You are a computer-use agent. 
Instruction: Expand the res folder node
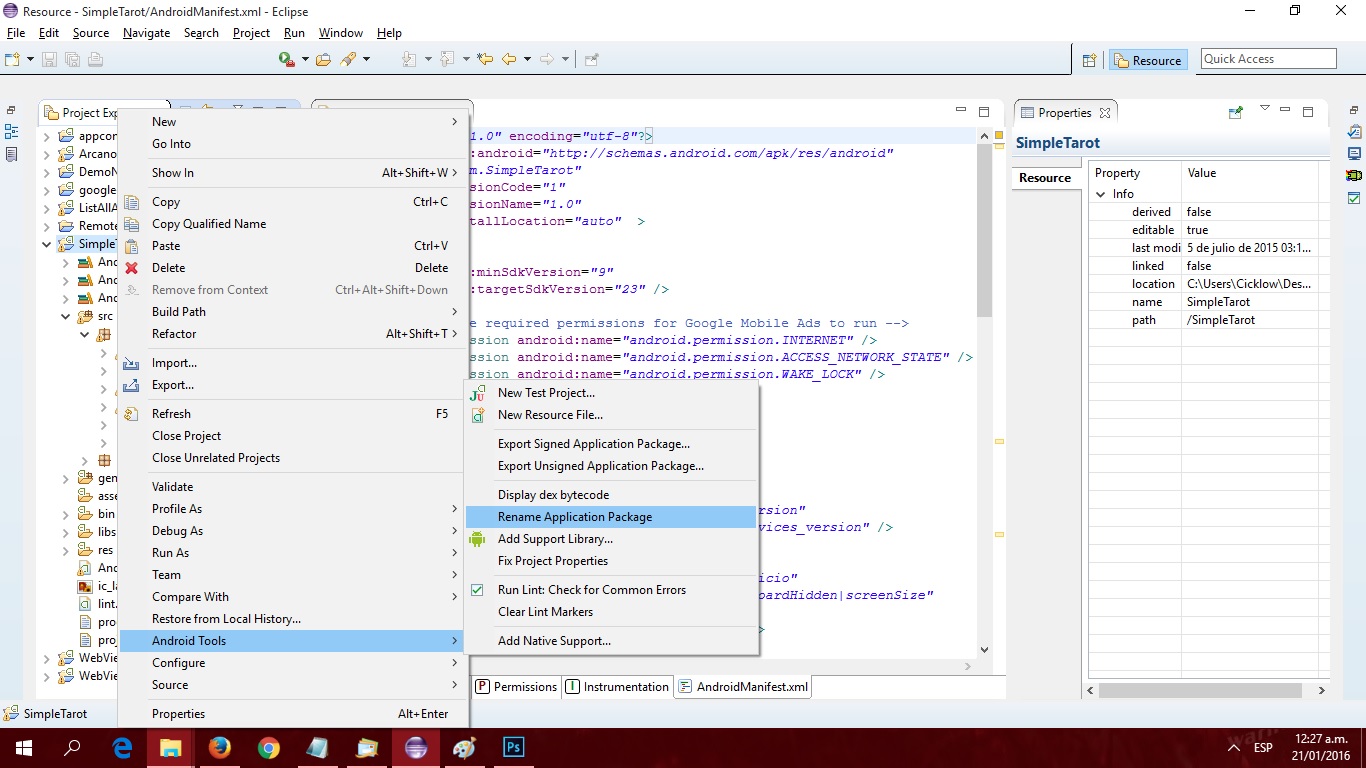[x=66, y=550]
